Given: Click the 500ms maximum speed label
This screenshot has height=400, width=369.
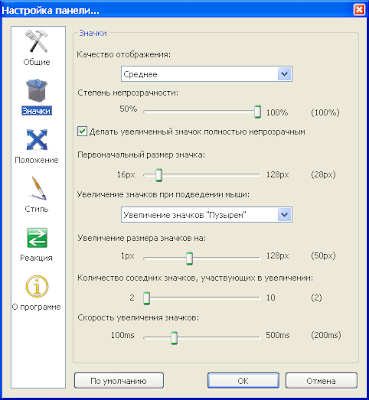Looking at the screenshot, I should (x=277, y=335).
